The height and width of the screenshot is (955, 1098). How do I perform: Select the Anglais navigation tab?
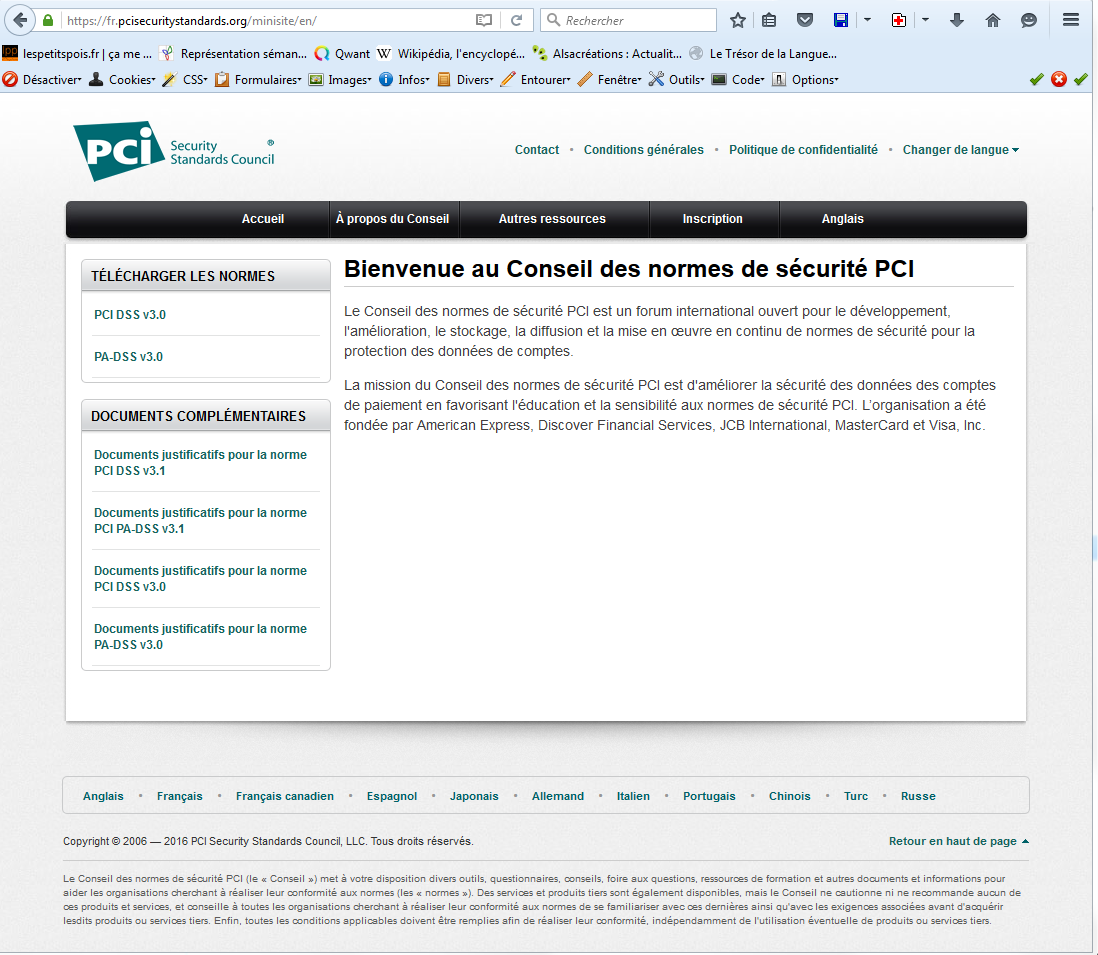tap(842, 219)
